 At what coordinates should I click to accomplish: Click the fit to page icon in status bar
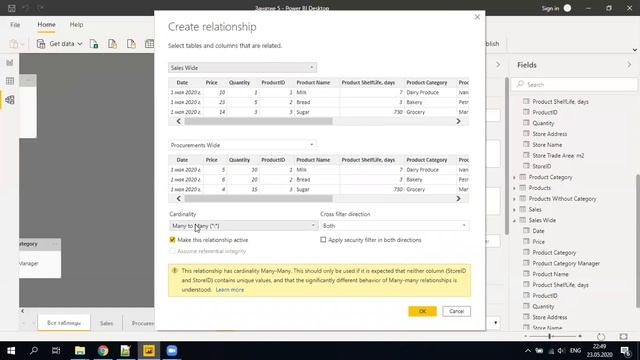click(623, 336)
